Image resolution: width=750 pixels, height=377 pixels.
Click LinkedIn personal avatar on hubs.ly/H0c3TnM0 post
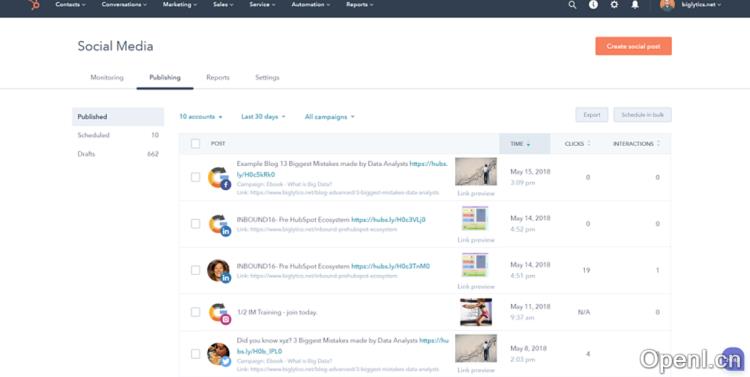219,271
